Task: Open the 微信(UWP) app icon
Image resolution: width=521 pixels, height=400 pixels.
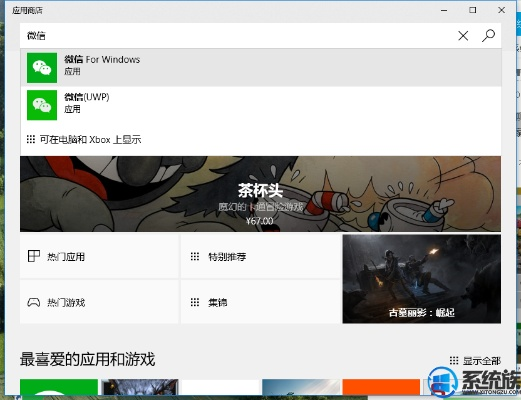Action: click(42, 105)
